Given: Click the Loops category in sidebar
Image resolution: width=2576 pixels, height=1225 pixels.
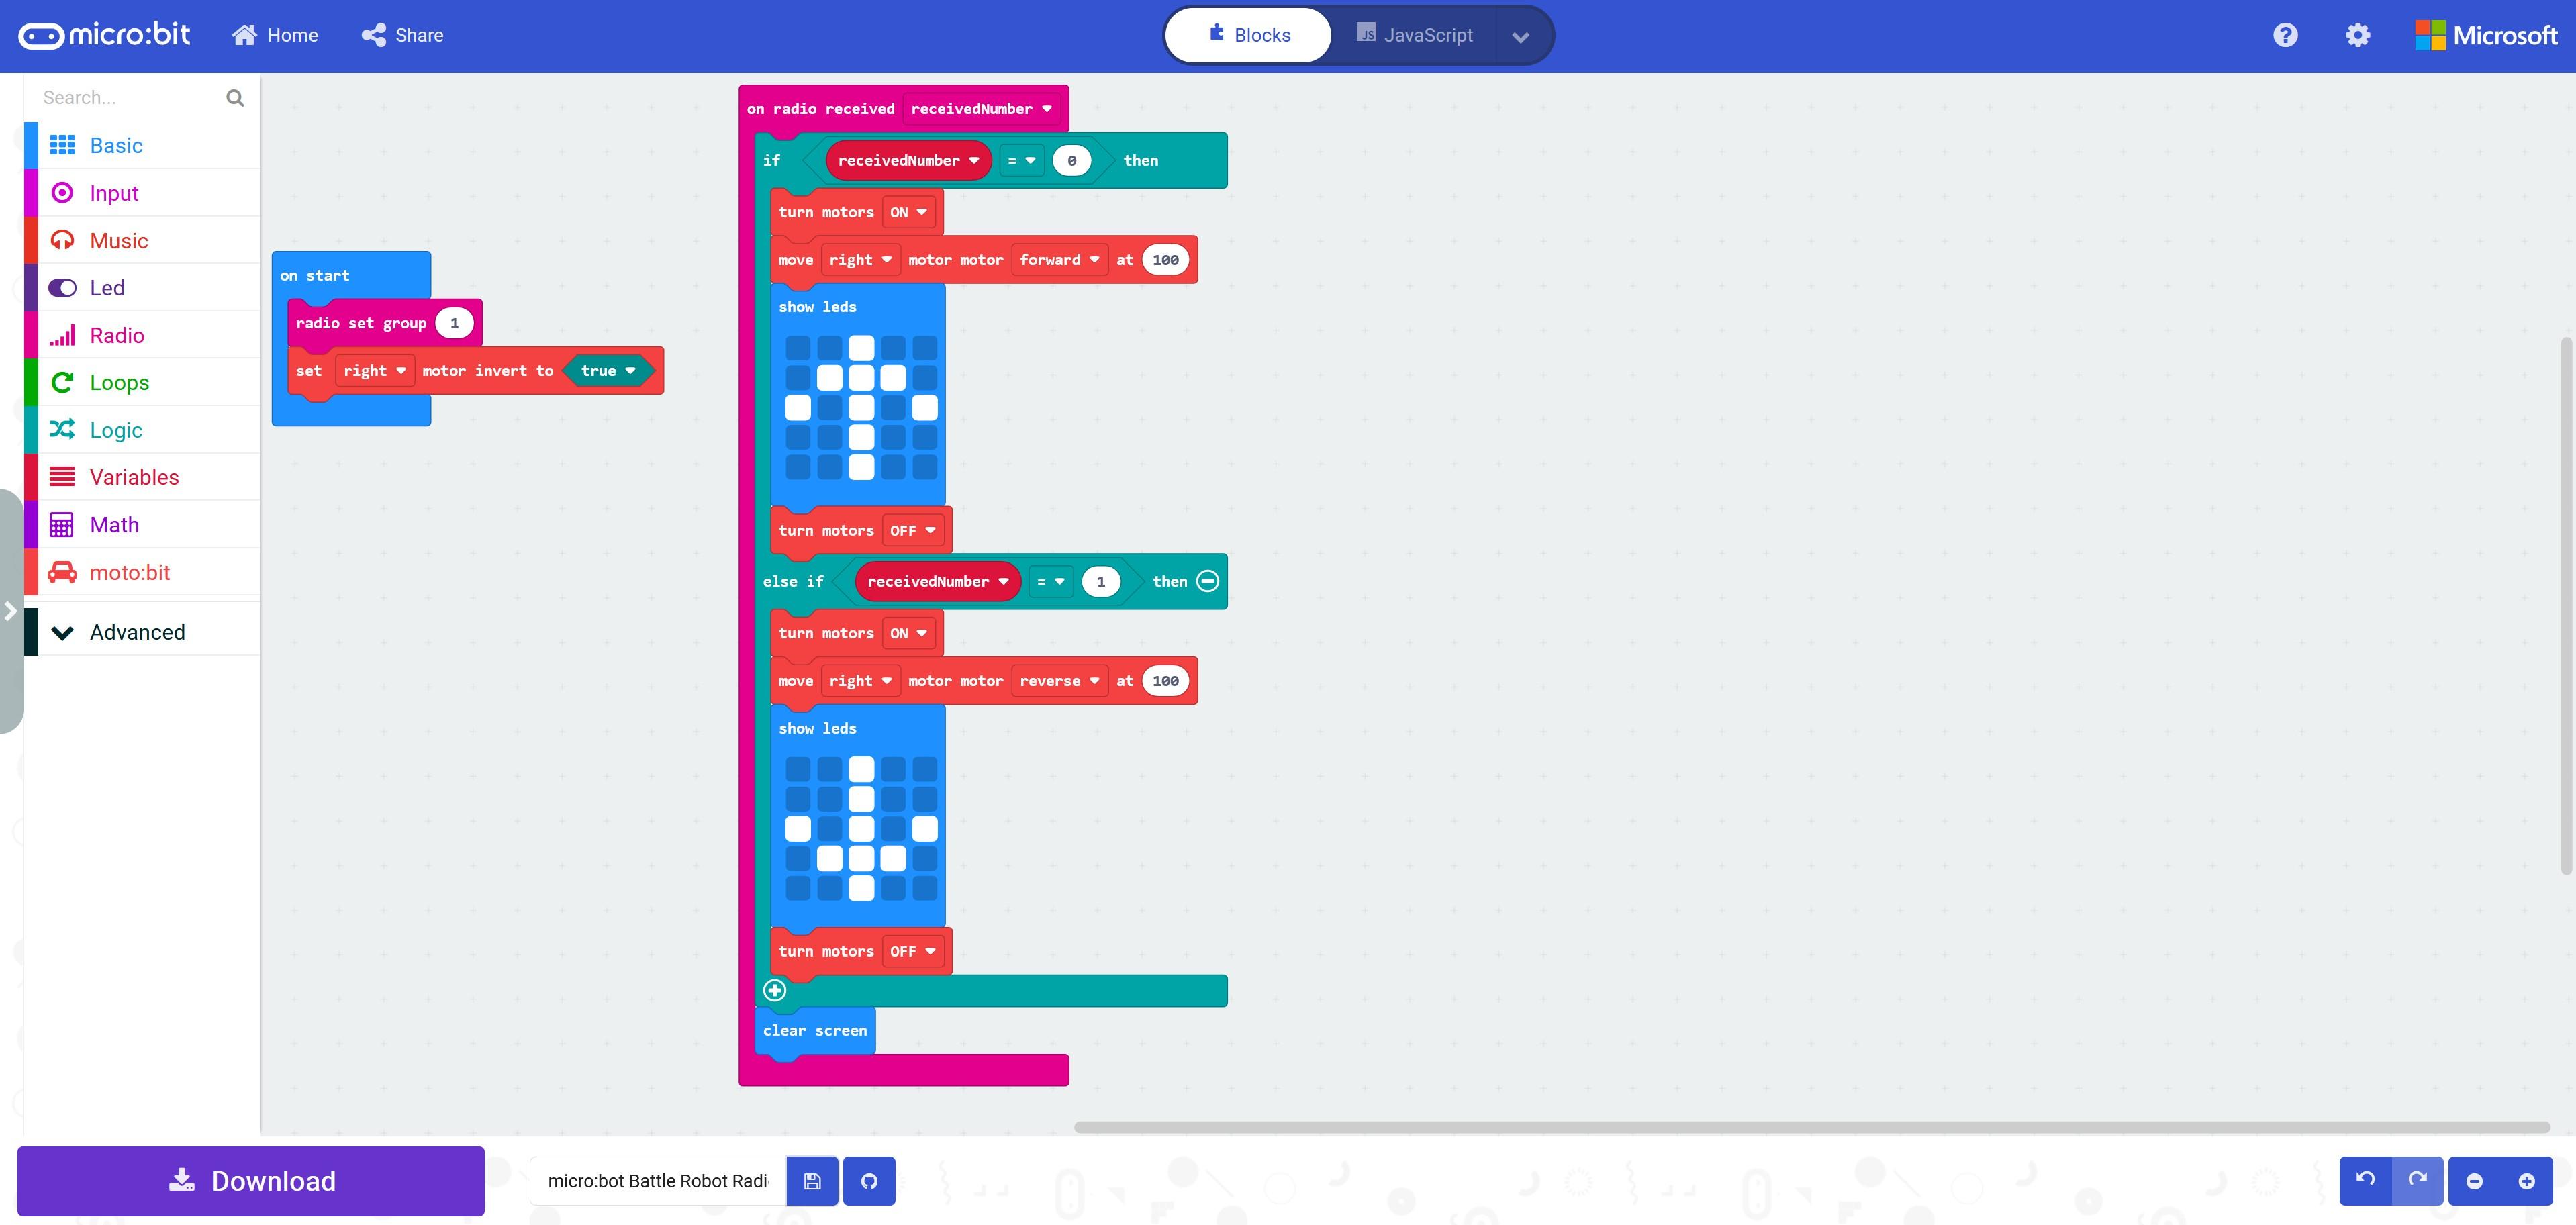Looking at the screenshot, I should click(x=118, y=381).
